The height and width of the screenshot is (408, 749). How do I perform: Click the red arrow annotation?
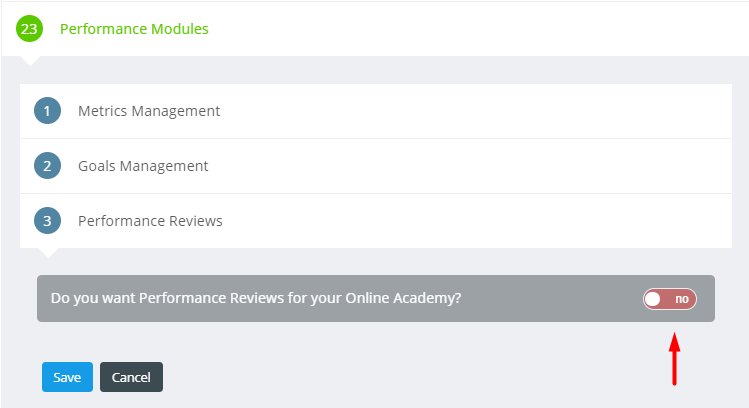pyautogui.click(x=674, y=359)
